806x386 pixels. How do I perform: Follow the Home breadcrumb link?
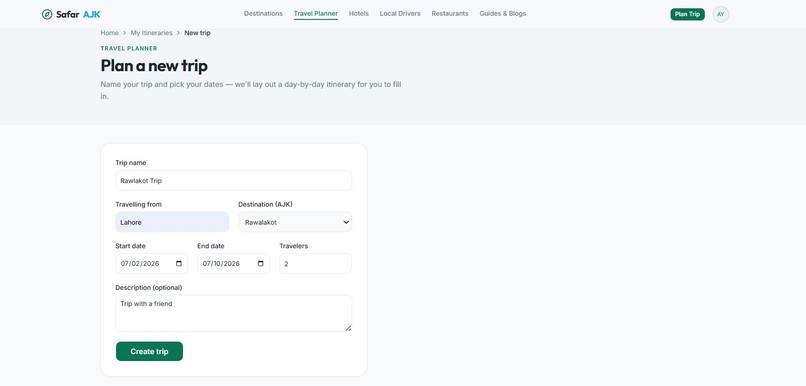(x=109, y=33)
